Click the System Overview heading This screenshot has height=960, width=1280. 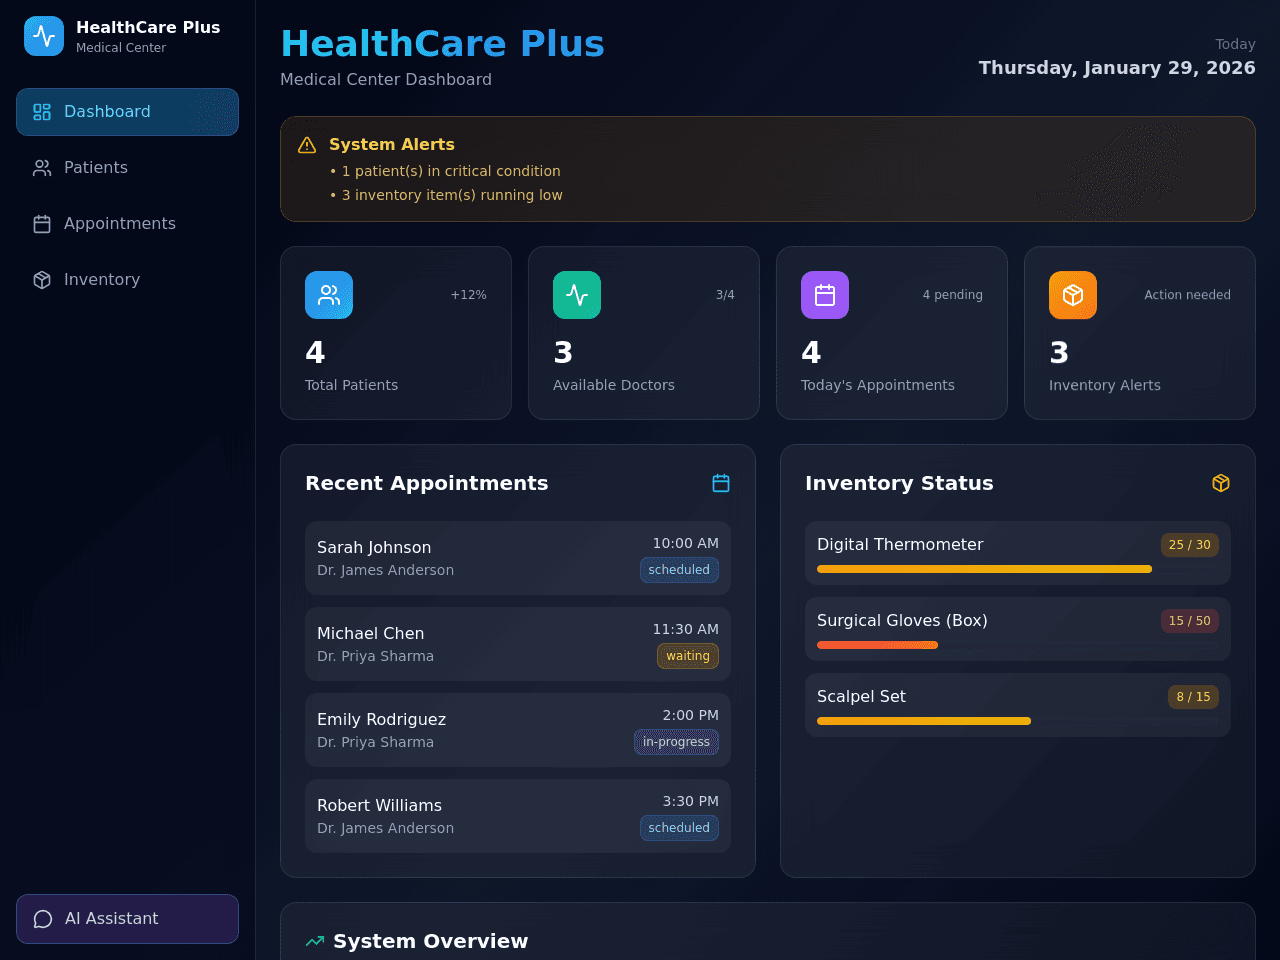(430, 941)
